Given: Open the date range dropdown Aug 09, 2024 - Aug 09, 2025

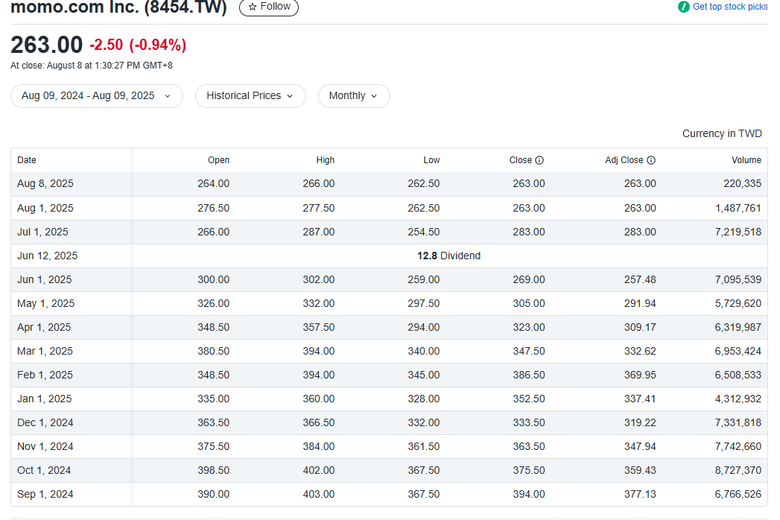Looking at the screenshot, I should pos(97,96).
